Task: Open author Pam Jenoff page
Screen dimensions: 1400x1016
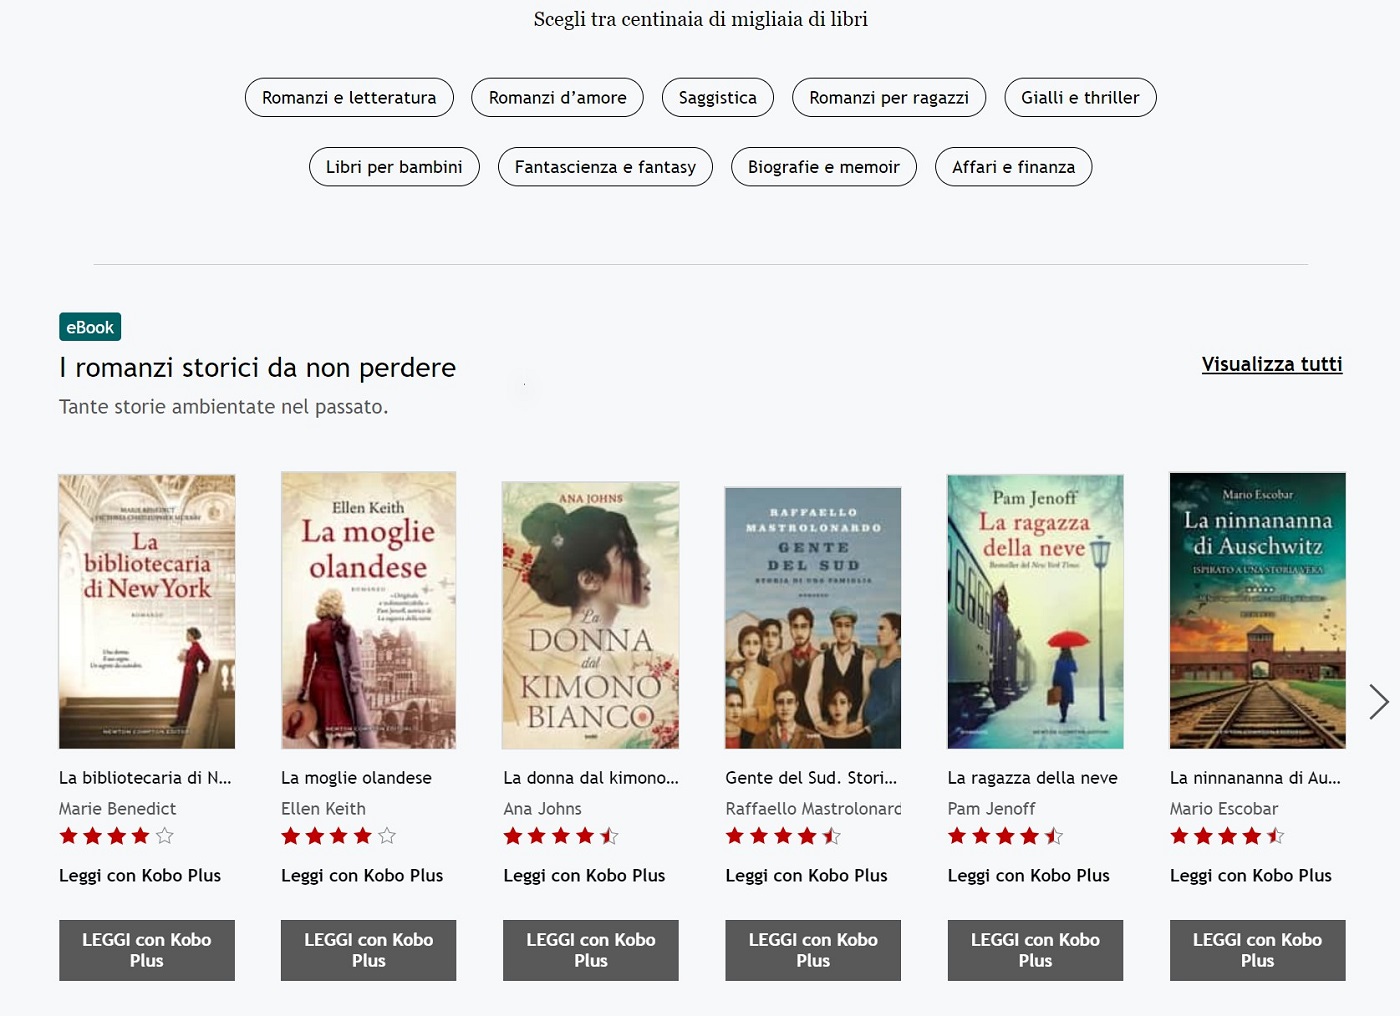Action: tap(991, 808)
